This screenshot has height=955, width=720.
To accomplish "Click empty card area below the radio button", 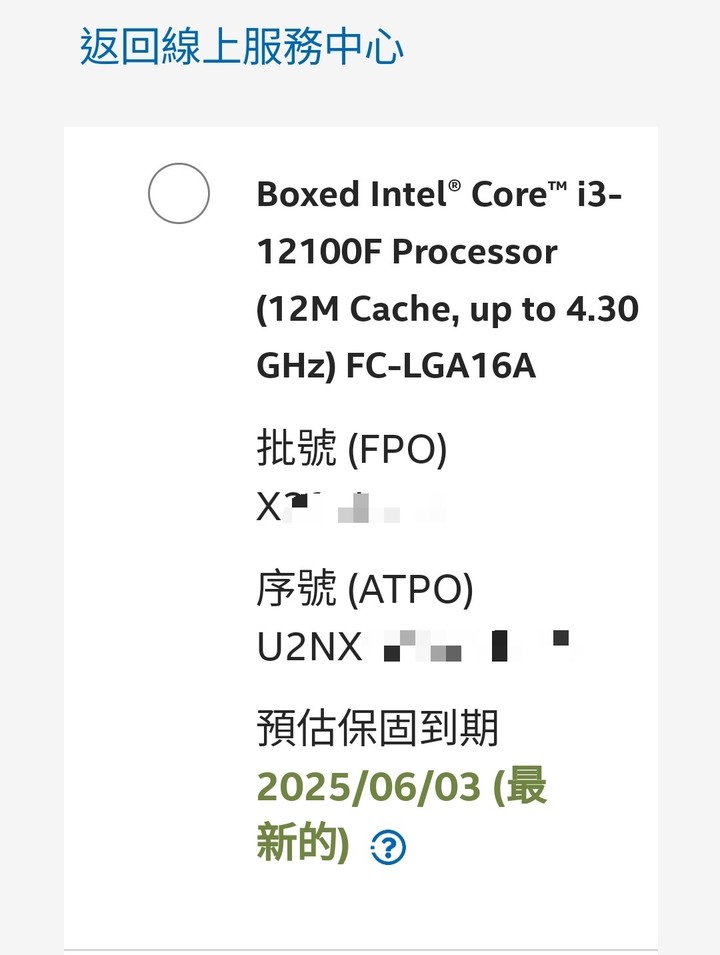I will pyautogui.click(x=160, y=548).
